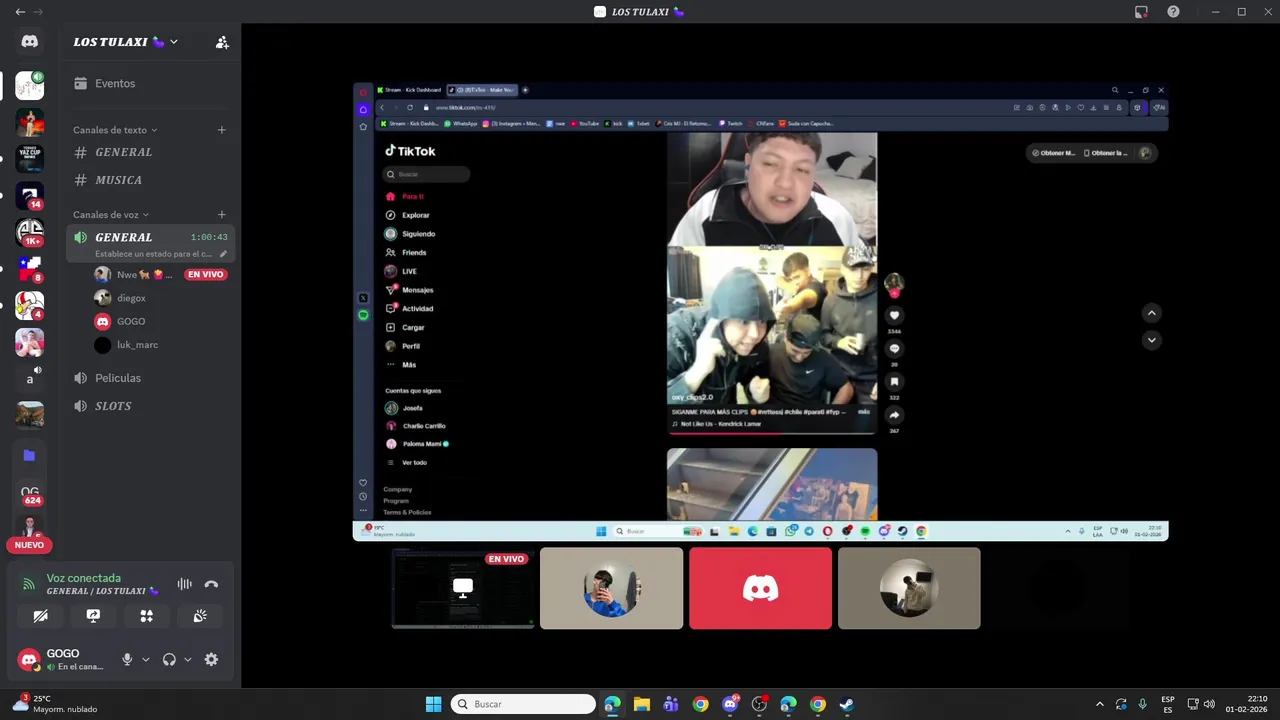This screenshot has width=1280, height=720.
Task: Click the green voice connection signal icon
Action: [29, 584]
